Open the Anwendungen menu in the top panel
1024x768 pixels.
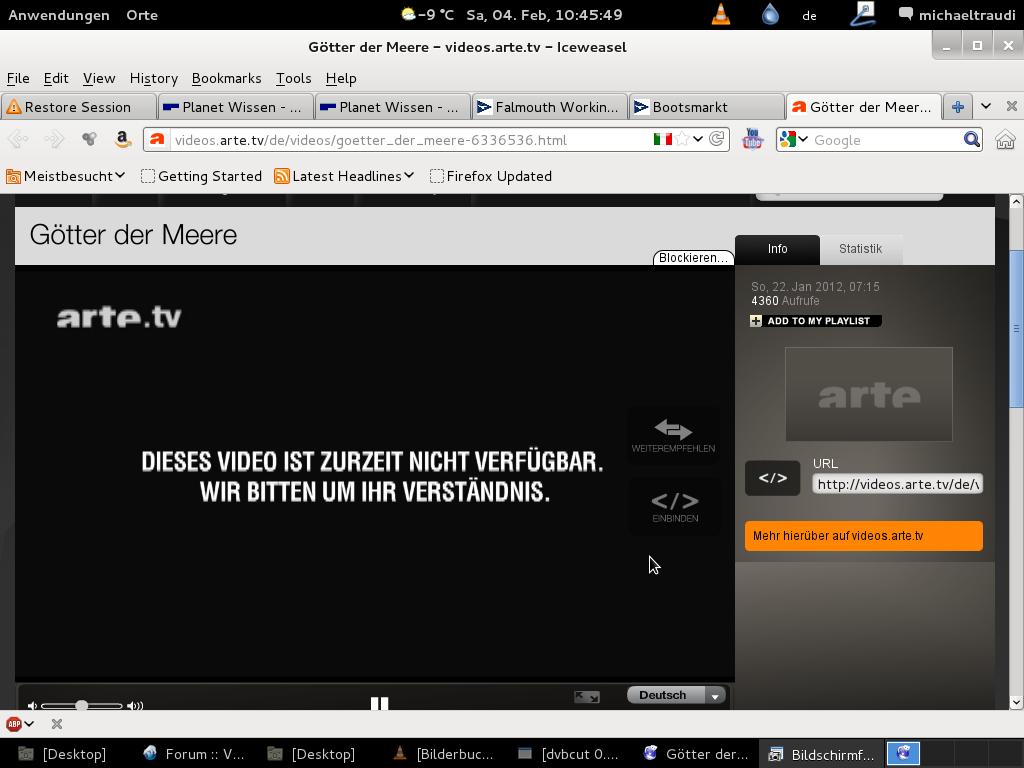click(x=59, y=14)
